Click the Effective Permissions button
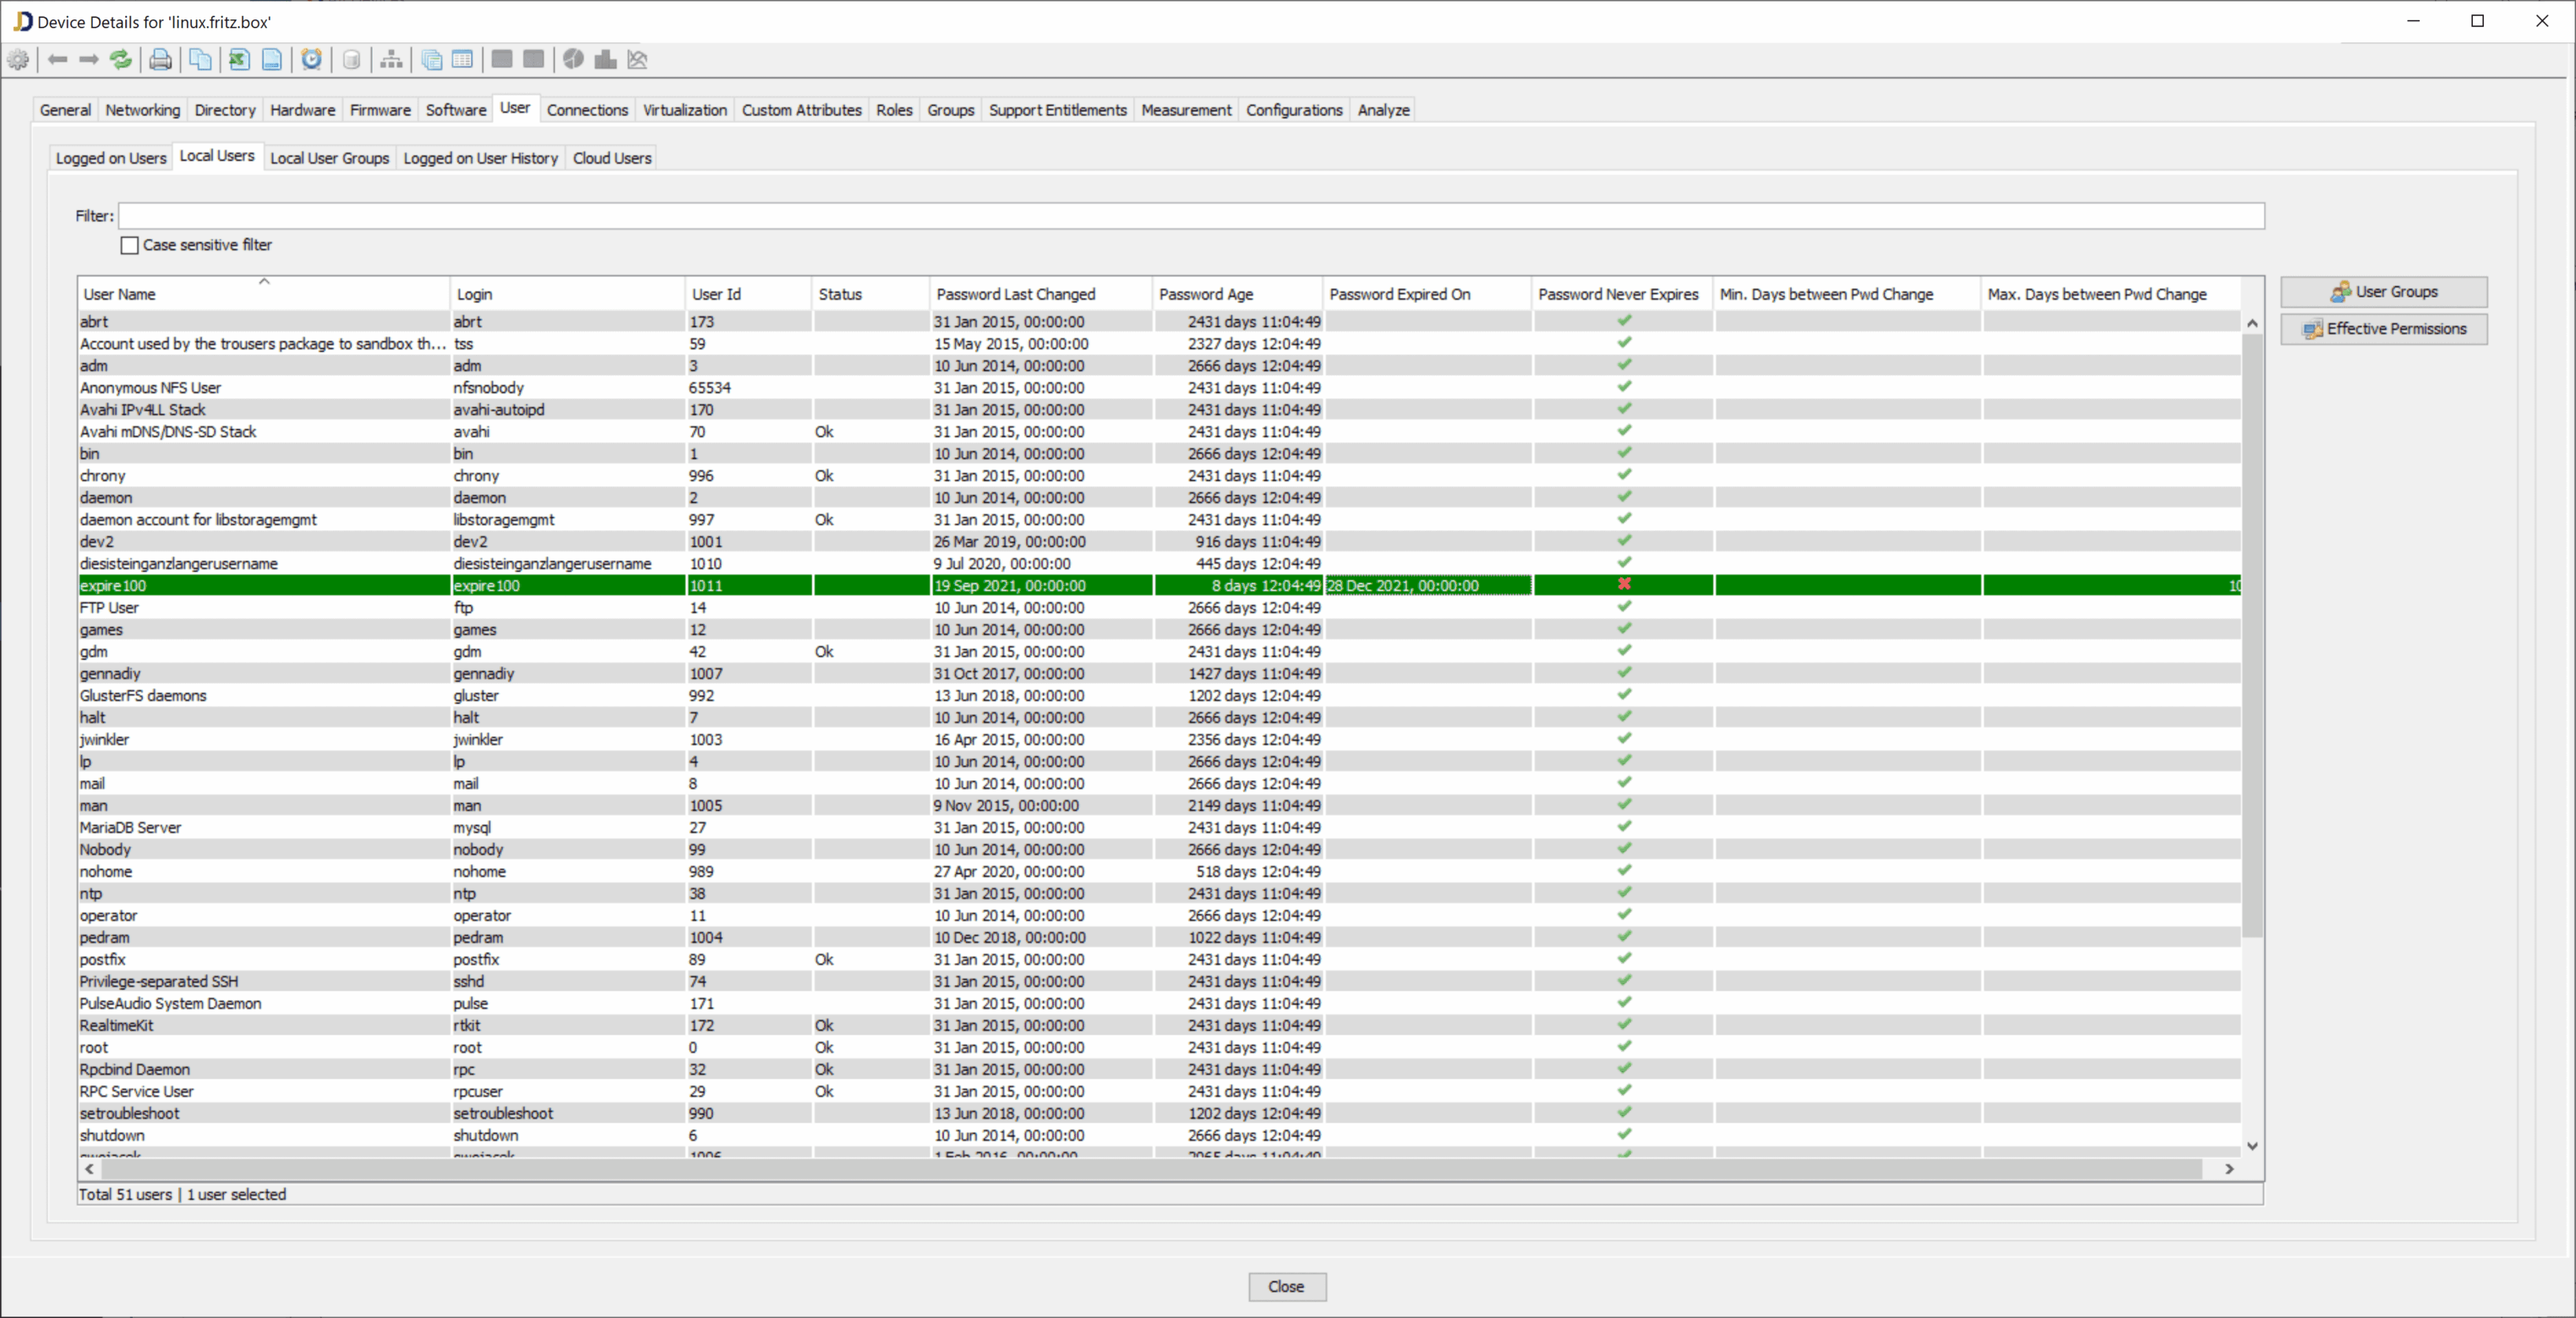 pos(2383,329)
